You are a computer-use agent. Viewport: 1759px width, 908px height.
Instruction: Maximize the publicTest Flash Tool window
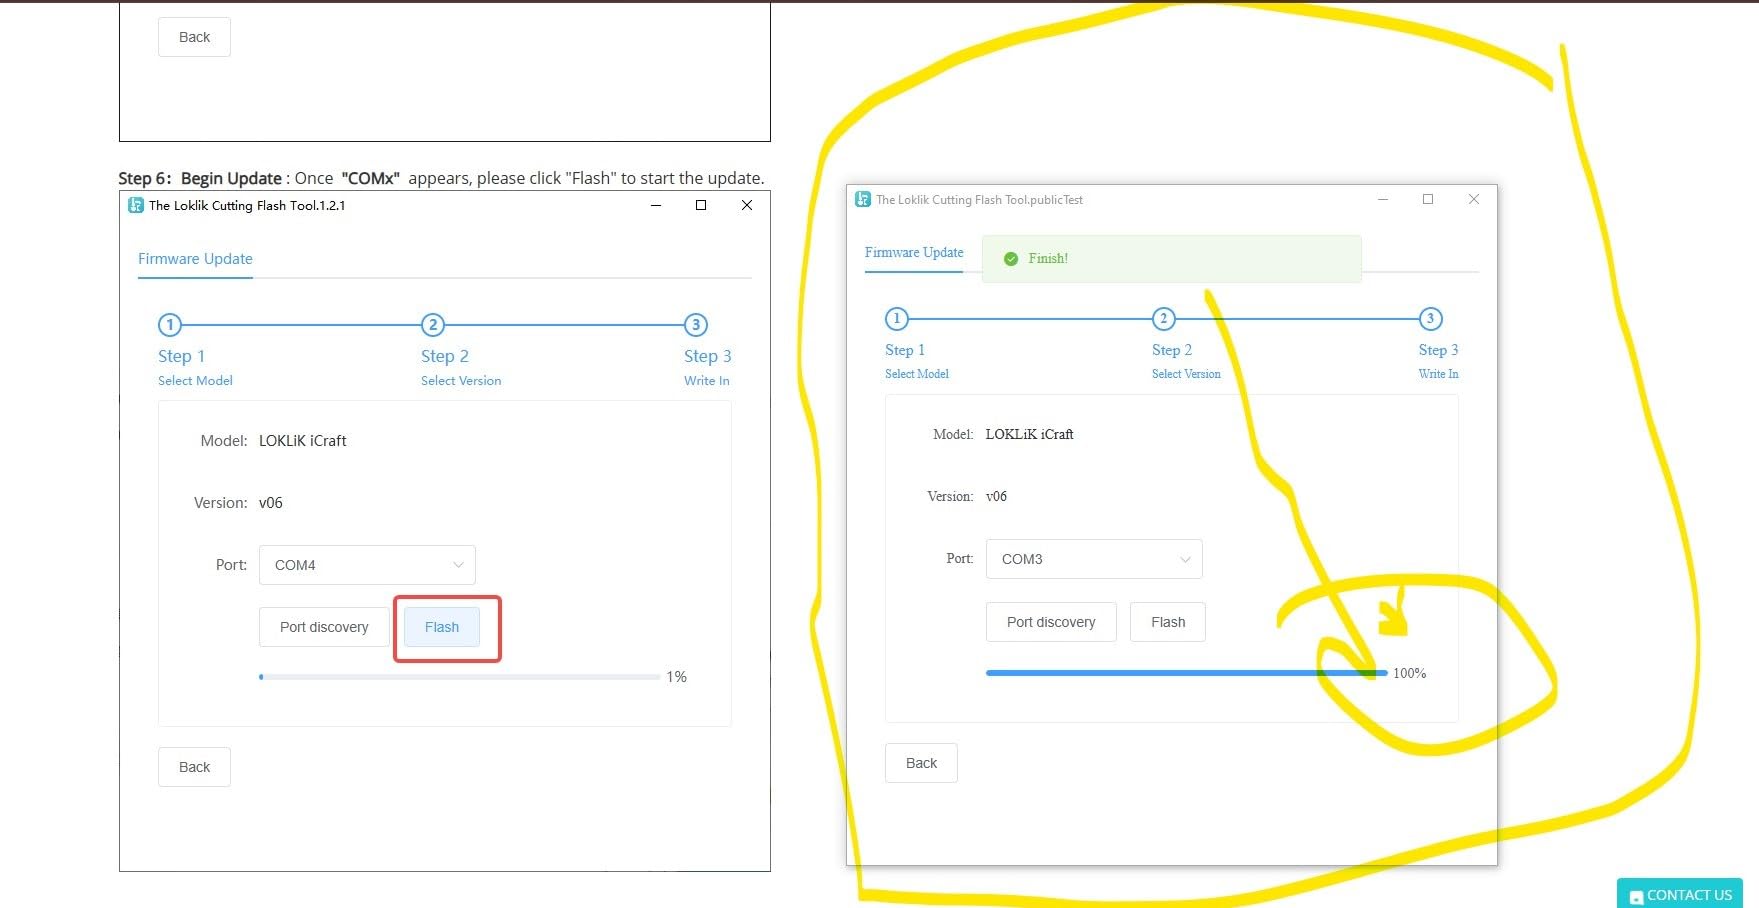[1428, 199]
